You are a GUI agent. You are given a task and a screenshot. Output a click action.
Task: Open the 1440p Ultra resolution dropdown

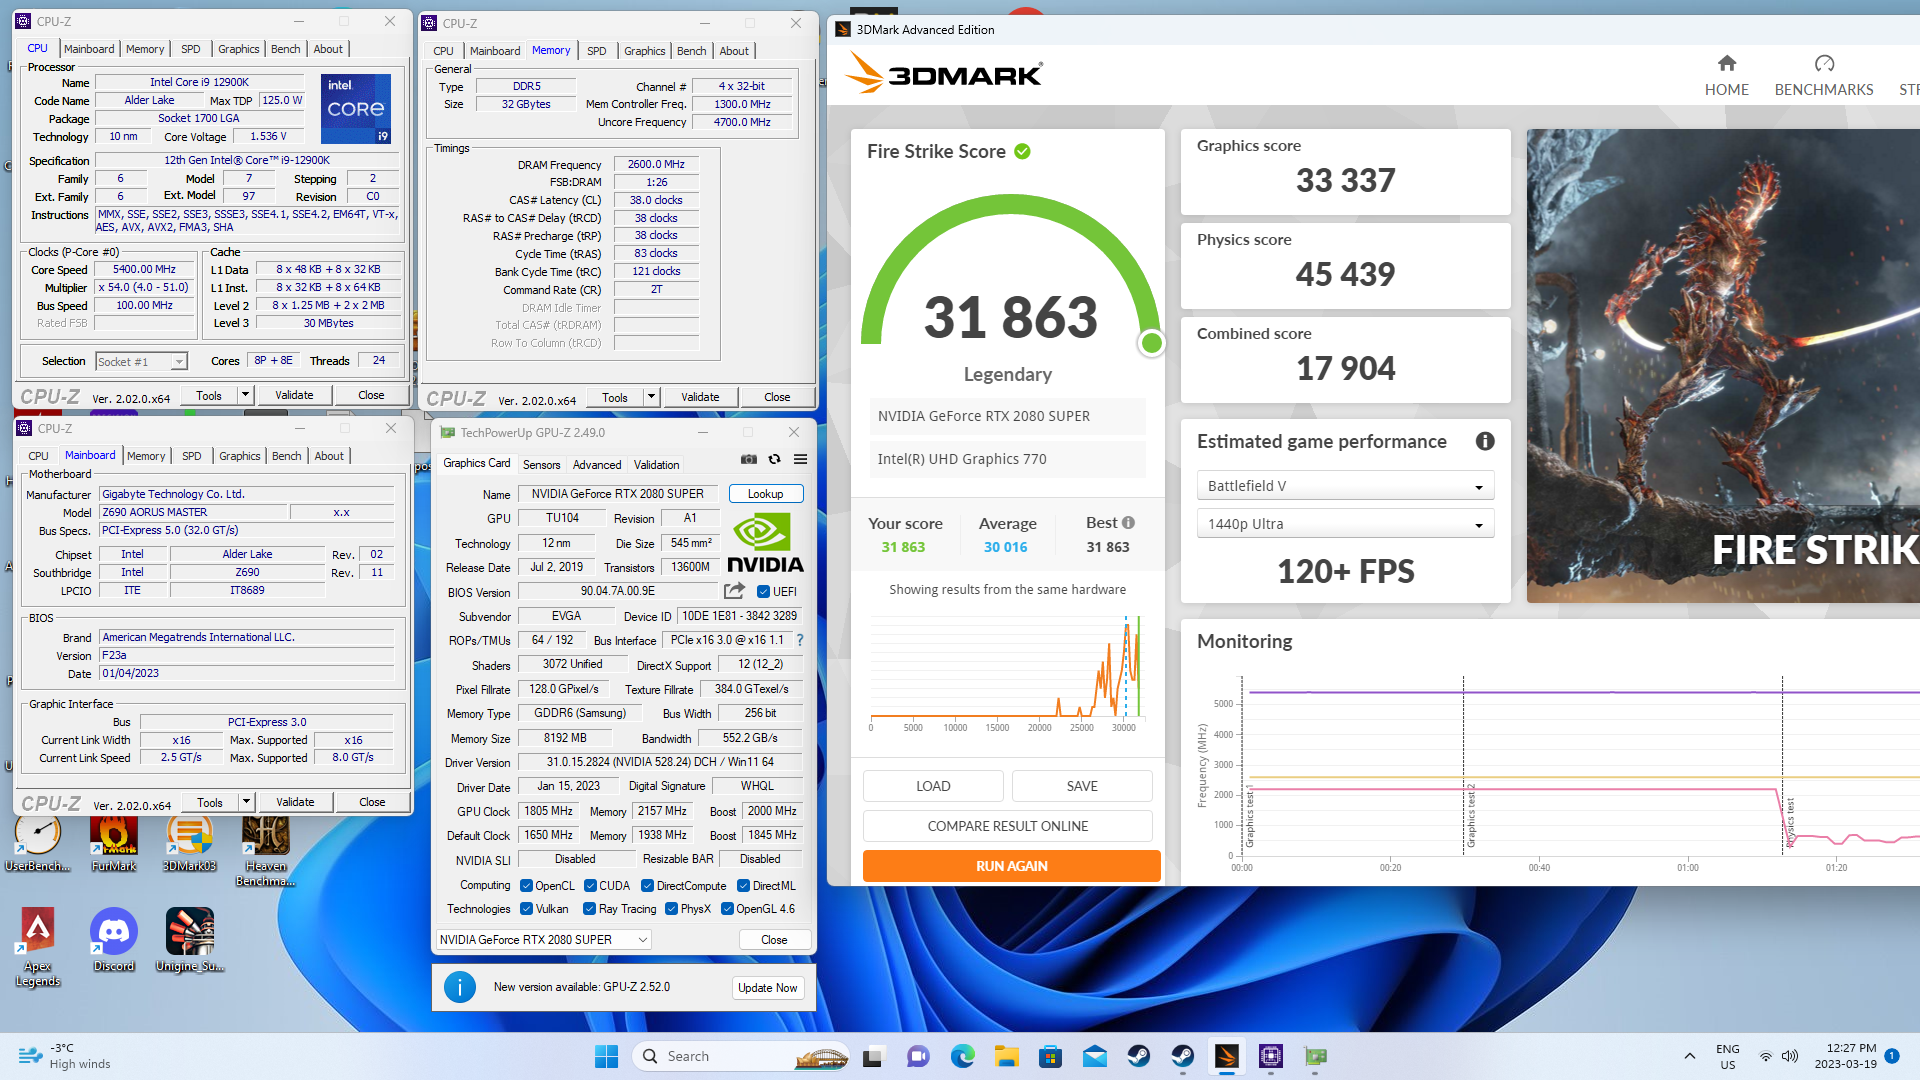pyautogui.click(x=1345, y=524)
